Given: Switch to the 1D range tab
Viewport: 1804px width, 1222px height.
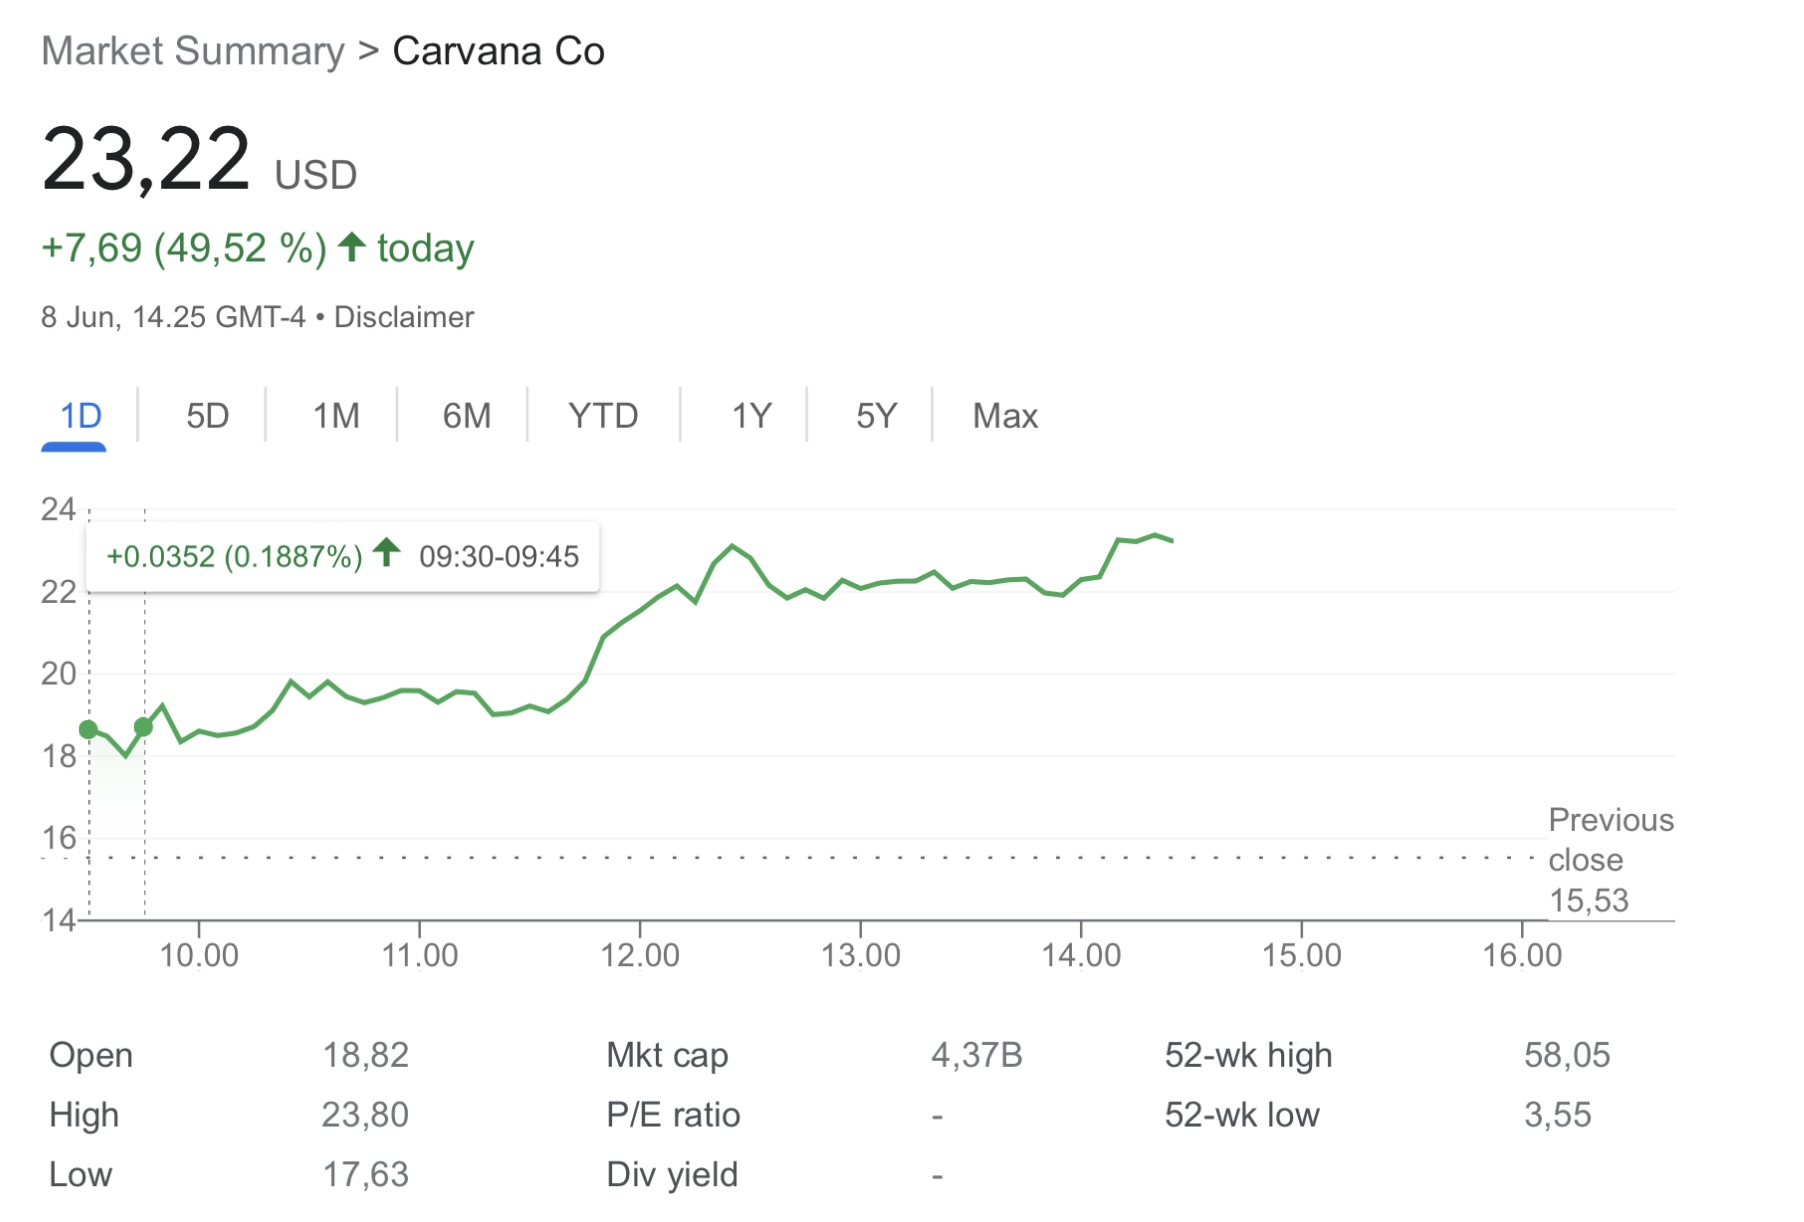Looking at the screenshot, I should point(81,416).
